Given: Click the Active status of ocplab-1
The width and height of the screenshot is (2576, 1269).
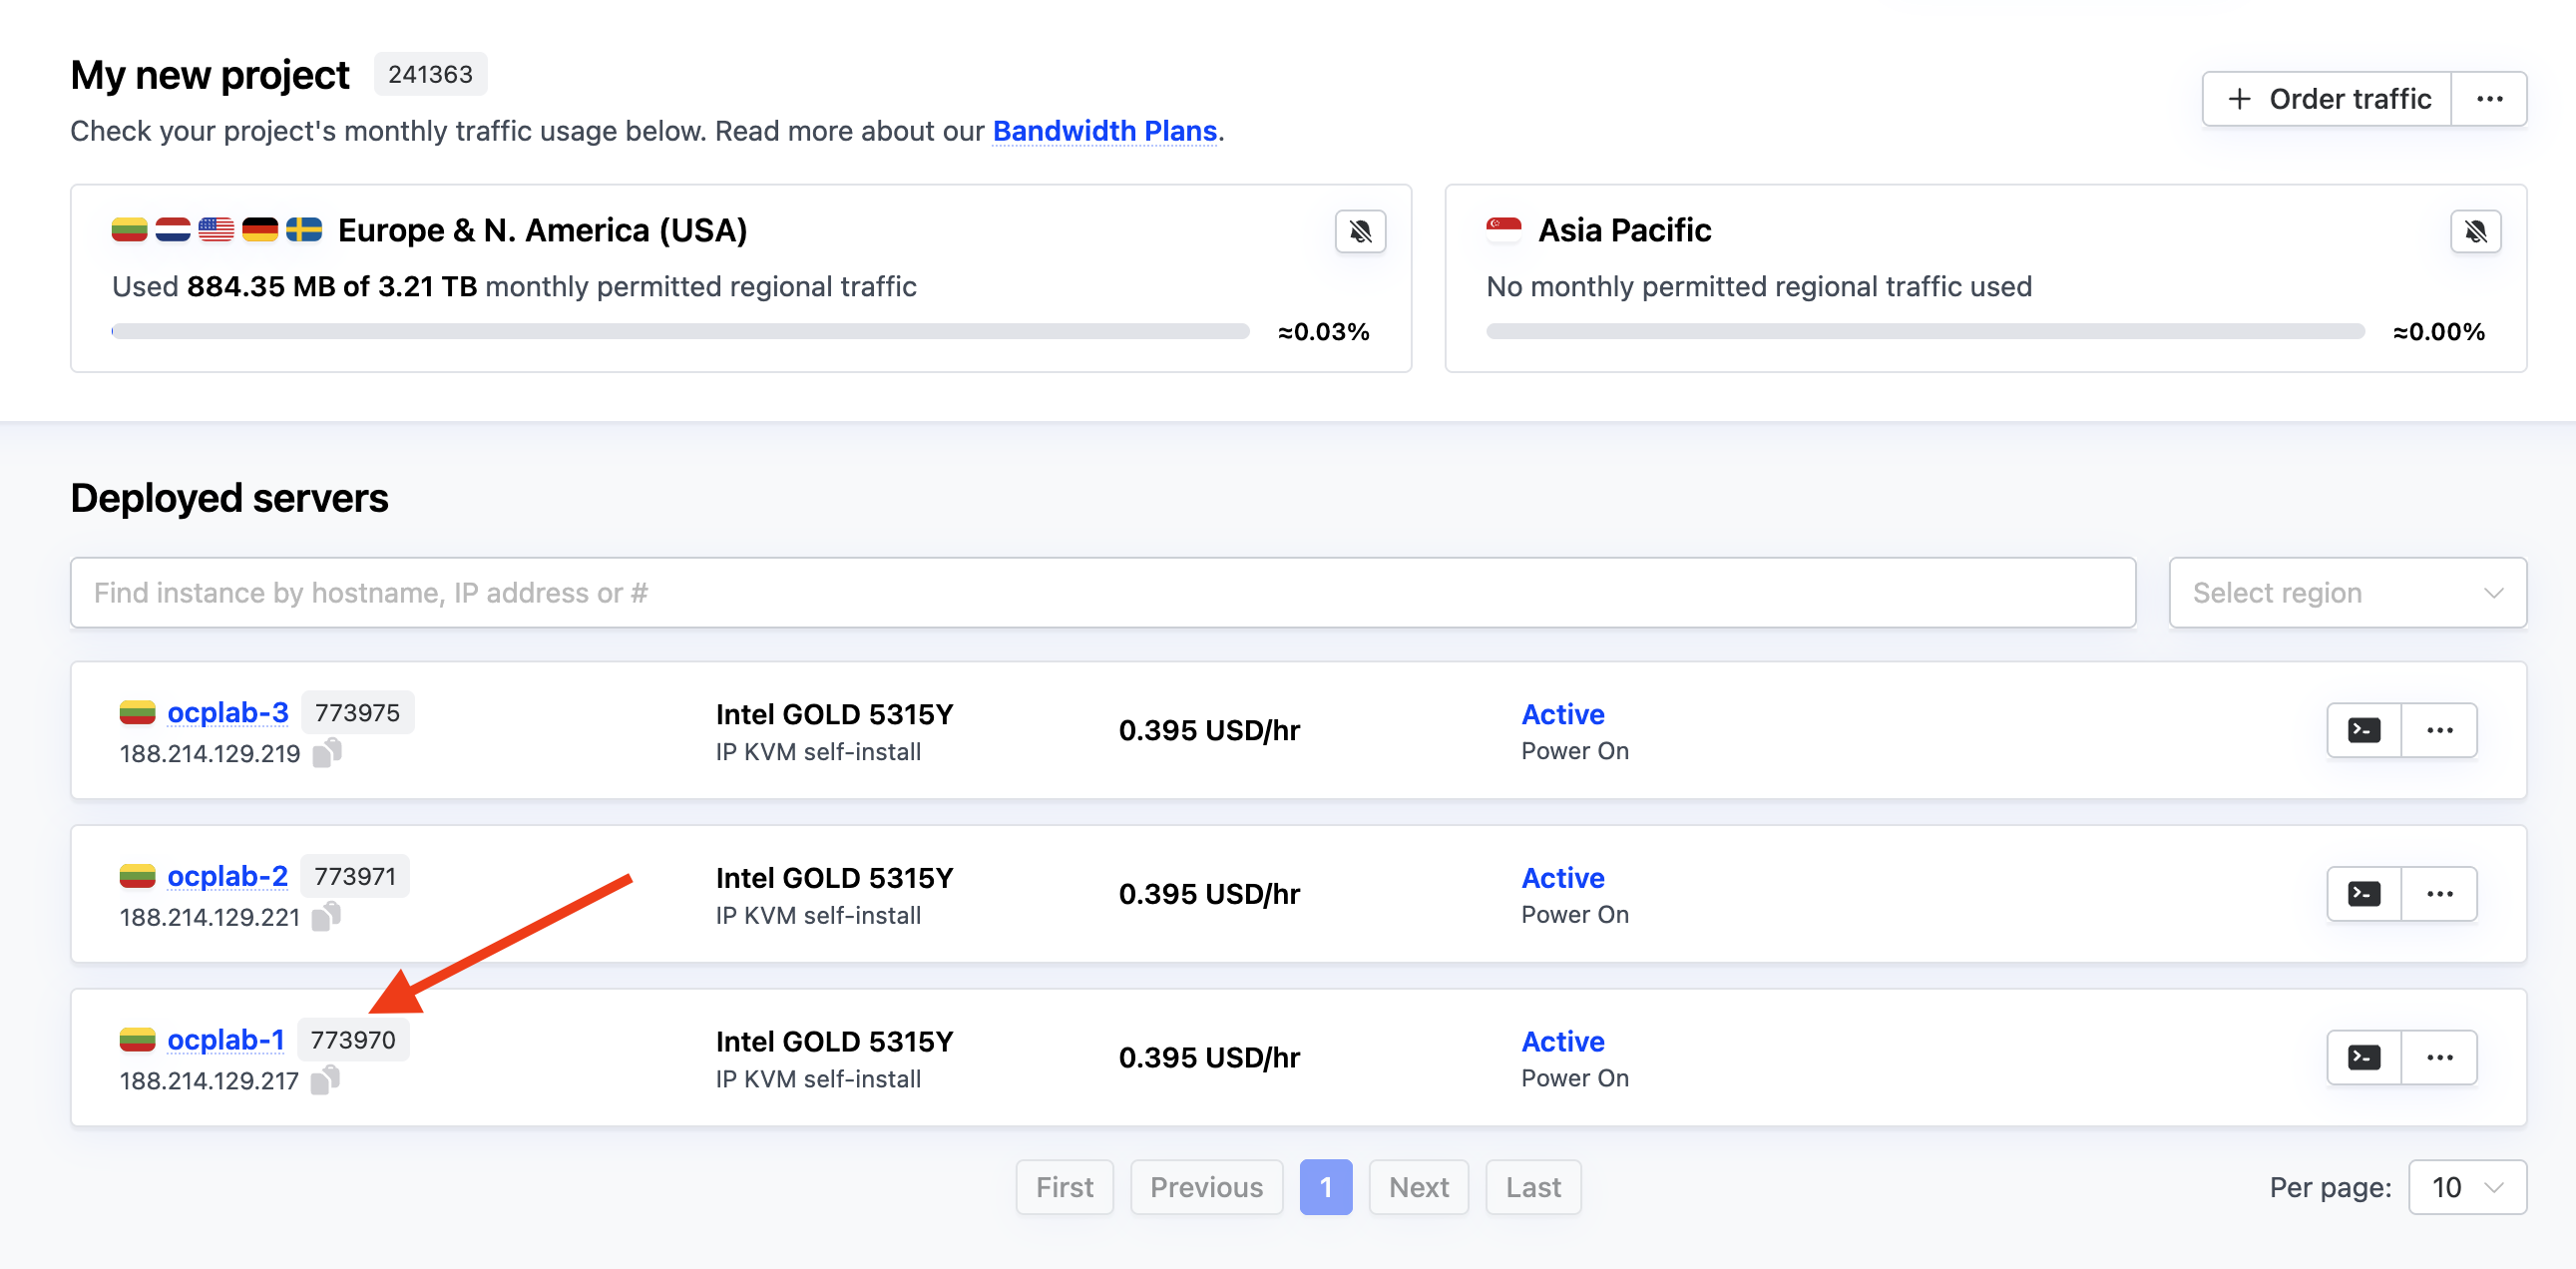Looking at the screenshot, I should tap(1562, 1041).
